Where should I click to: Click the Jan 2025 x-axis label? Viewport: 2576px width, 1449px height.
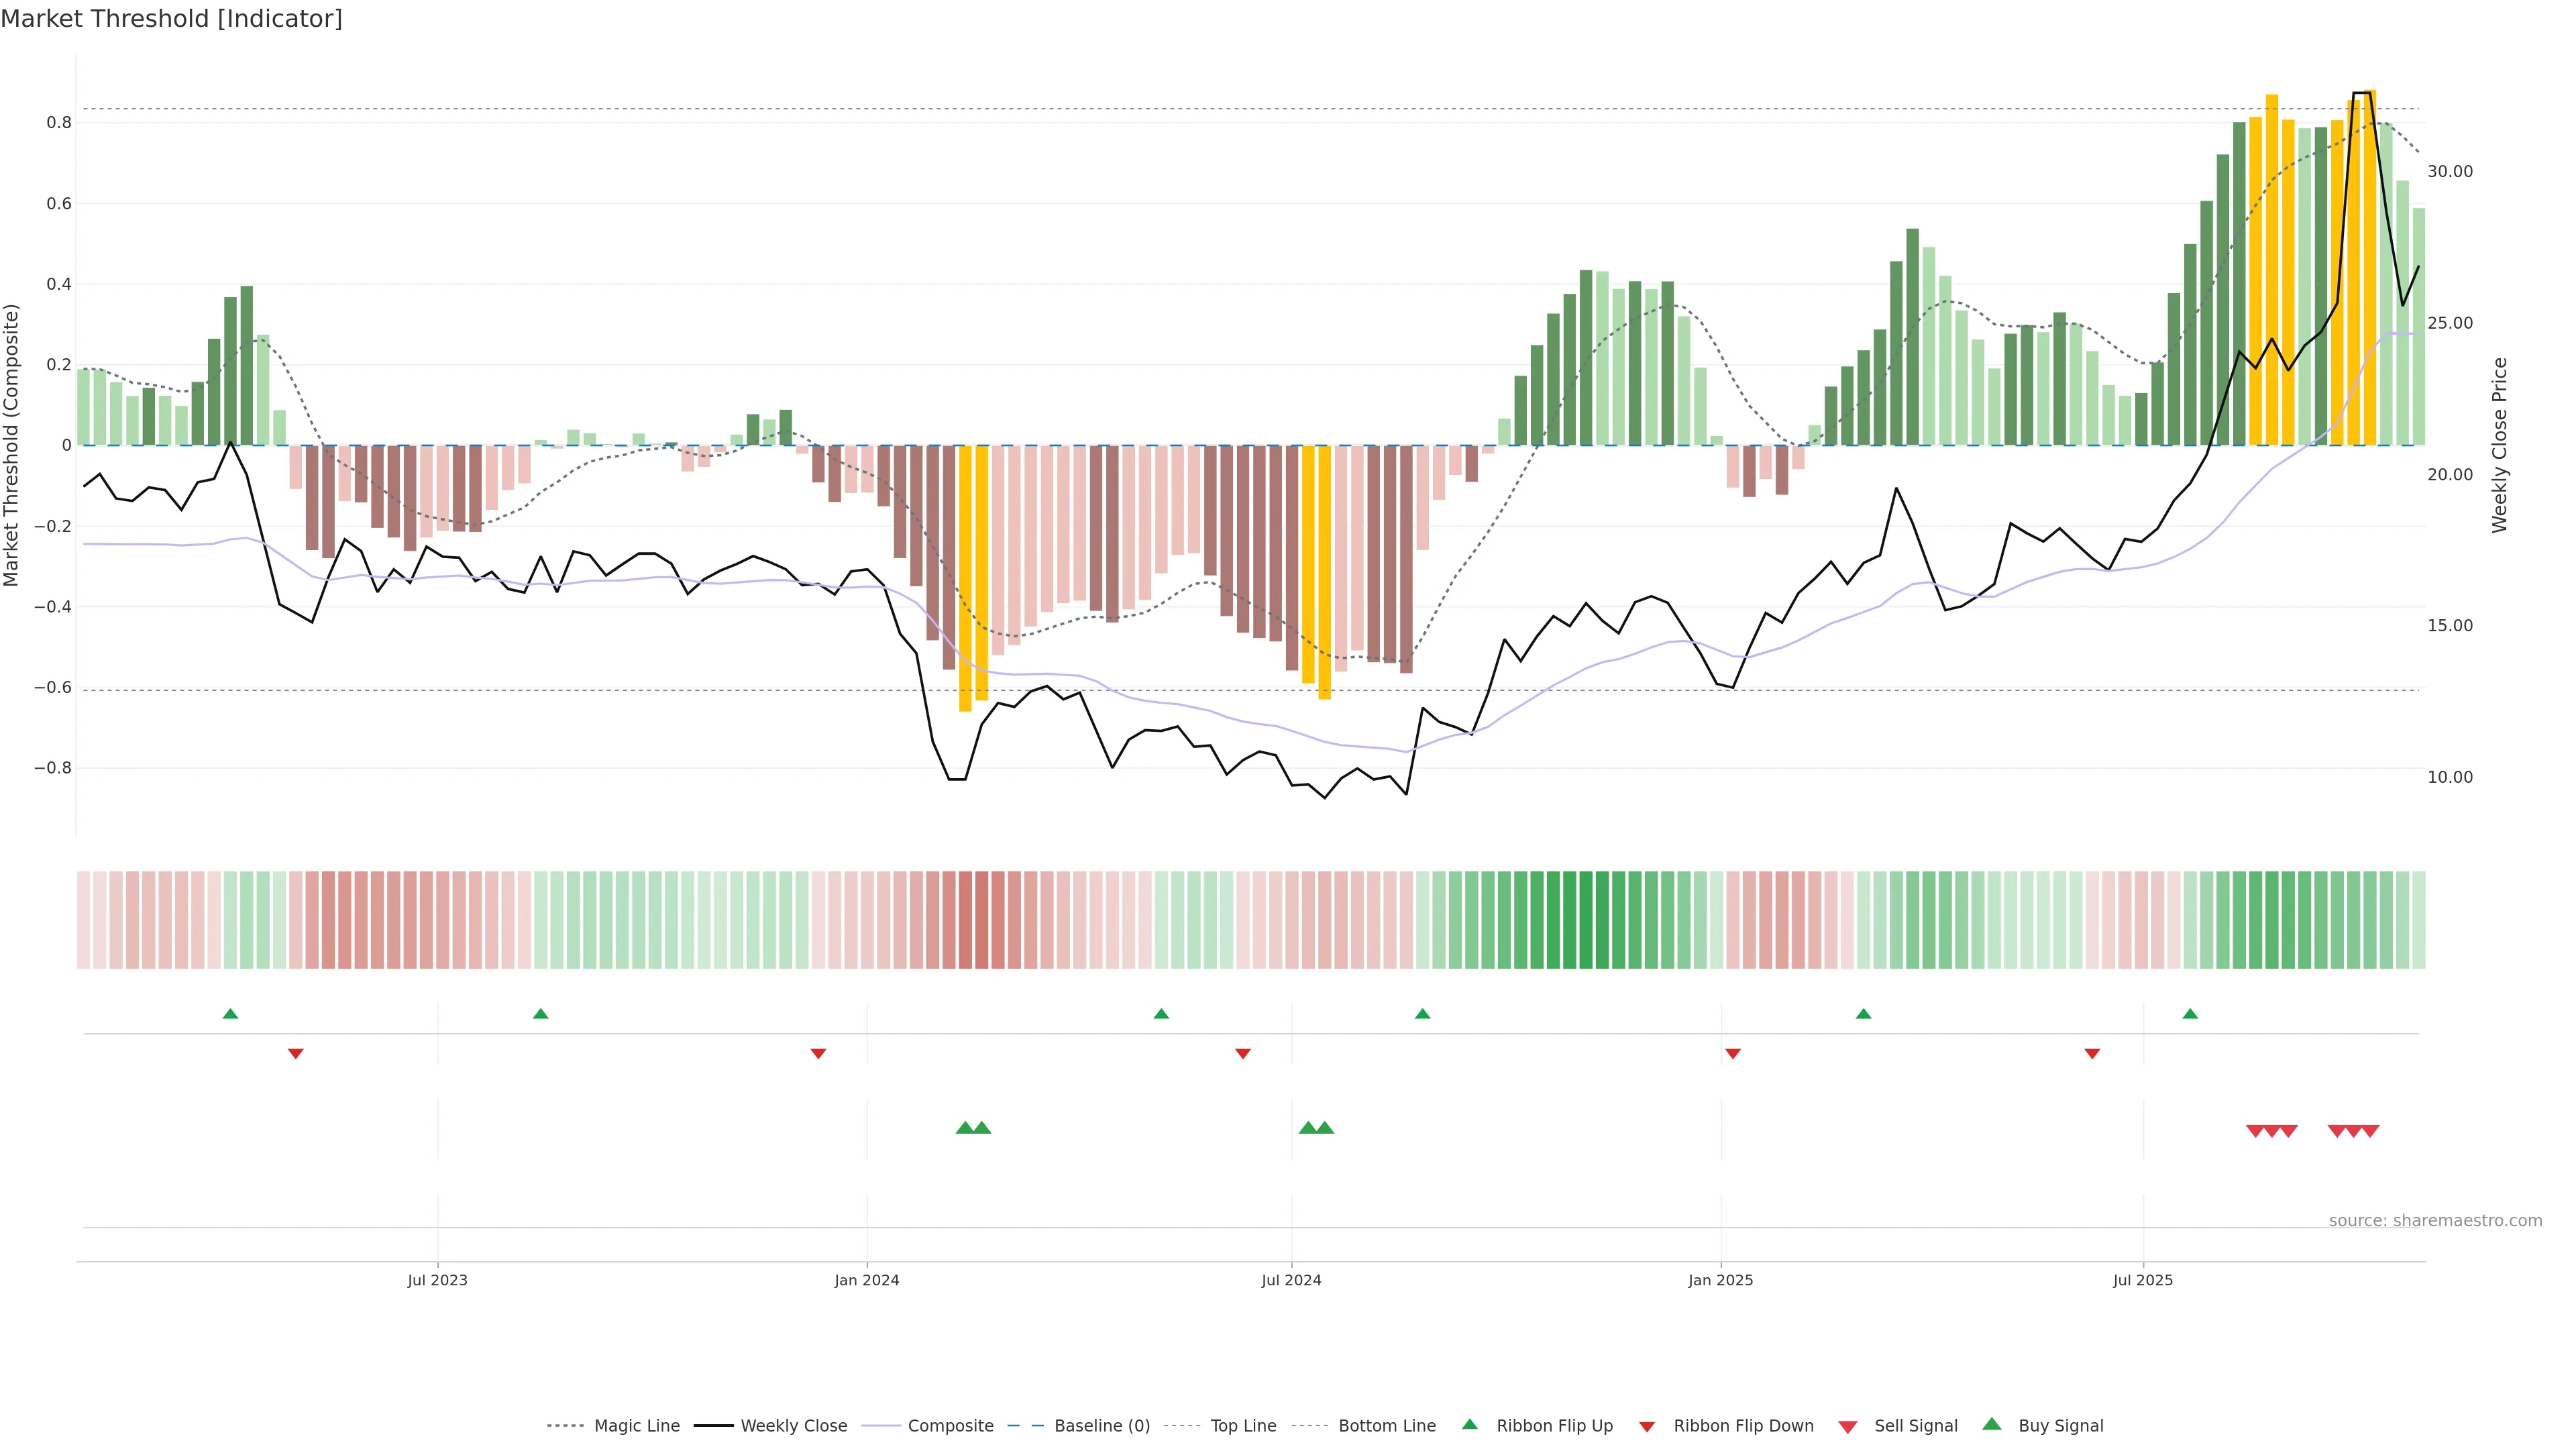click(x=1720, y=1280)
